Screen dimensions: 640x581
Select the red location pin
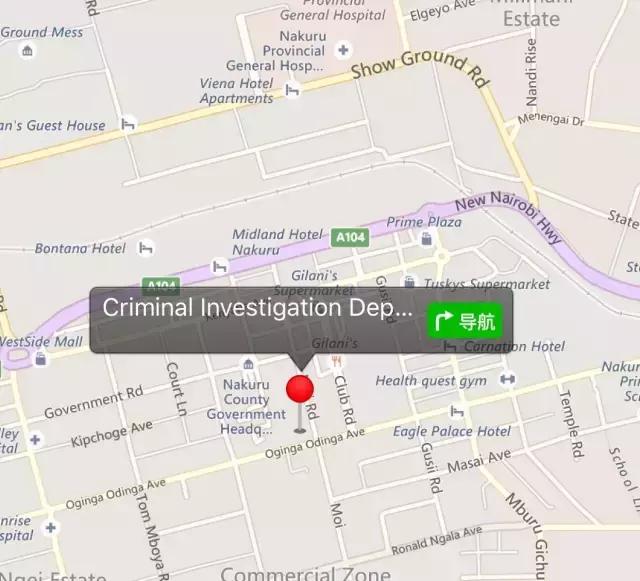coord(300,389)
